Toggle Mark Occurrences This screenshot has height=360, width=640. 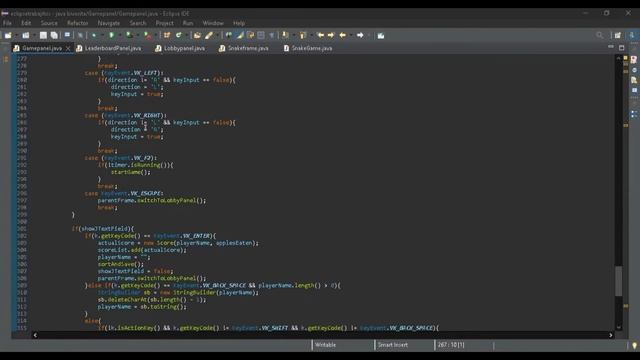coord(240,36)
